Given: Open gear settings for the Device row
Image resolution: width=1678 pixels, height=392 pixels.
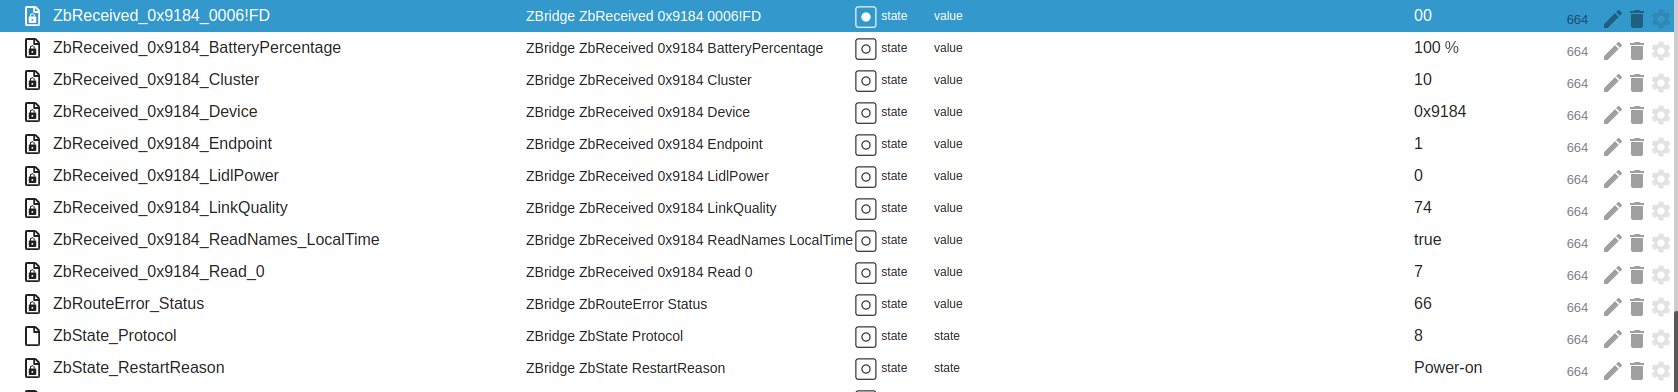Looking at the screenshot, I should point(1661,115).
